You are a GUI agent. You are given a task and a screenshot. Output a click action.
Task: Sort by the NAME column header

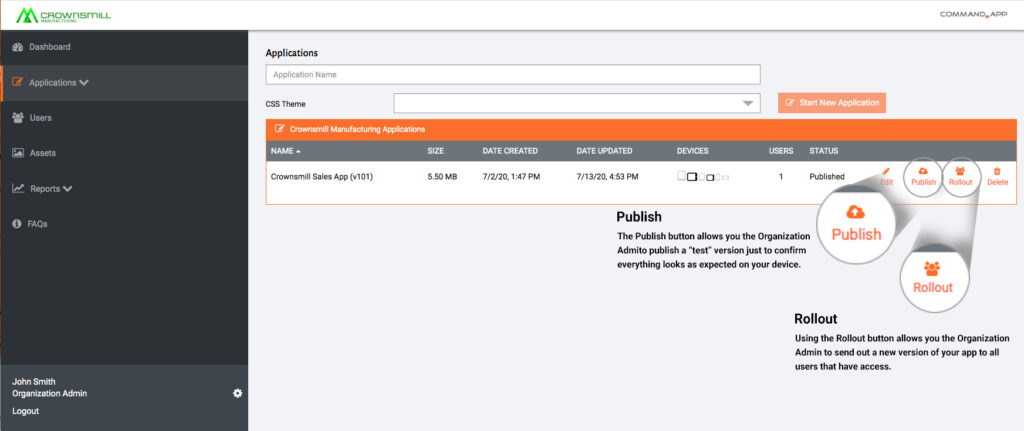286,151
